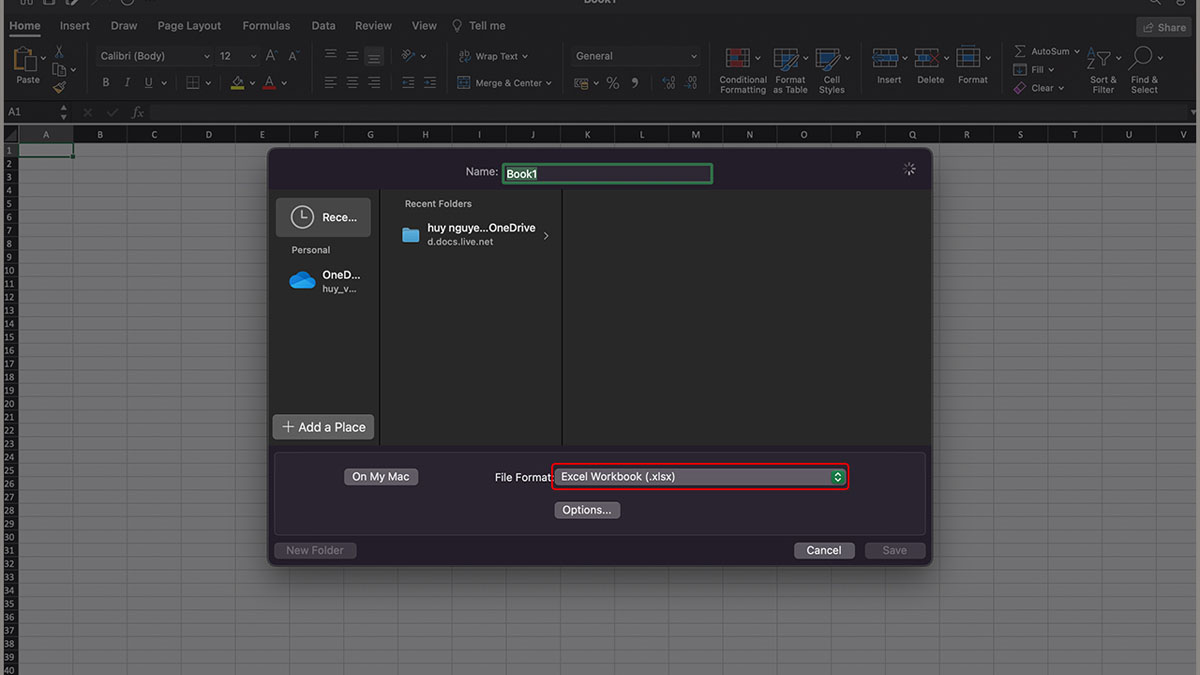
Task: Click the Copy icon in ribbon
Action: click(x=60, y=69)
